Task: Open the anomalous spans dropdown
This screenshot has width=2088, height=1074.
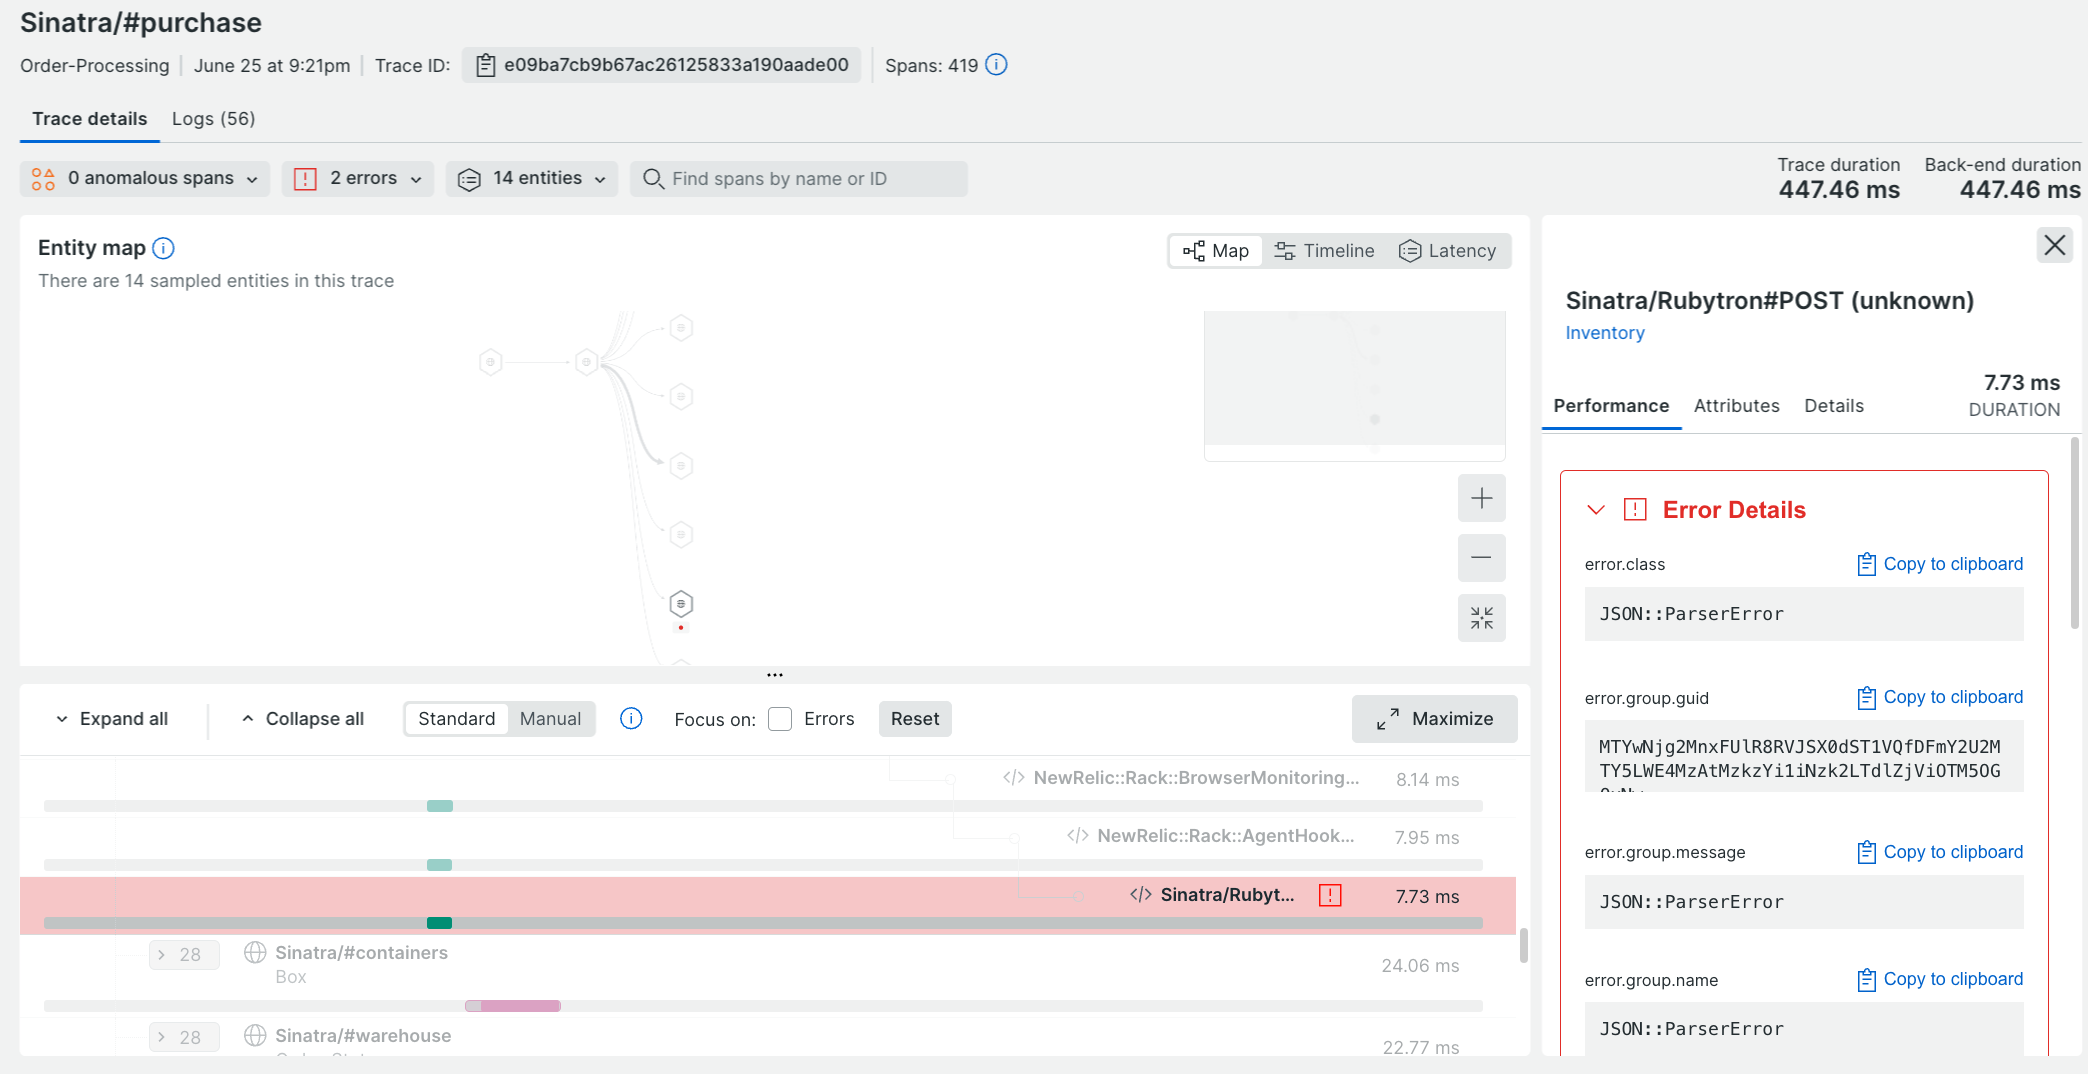Action: coord(145,179)
